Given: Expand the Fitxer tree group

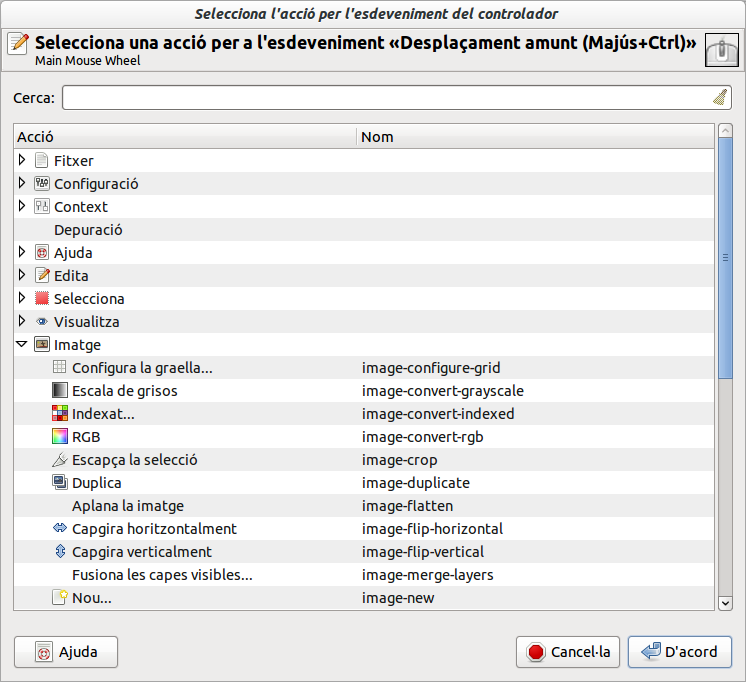Looking at the screenshot, I should click(22, 160).
